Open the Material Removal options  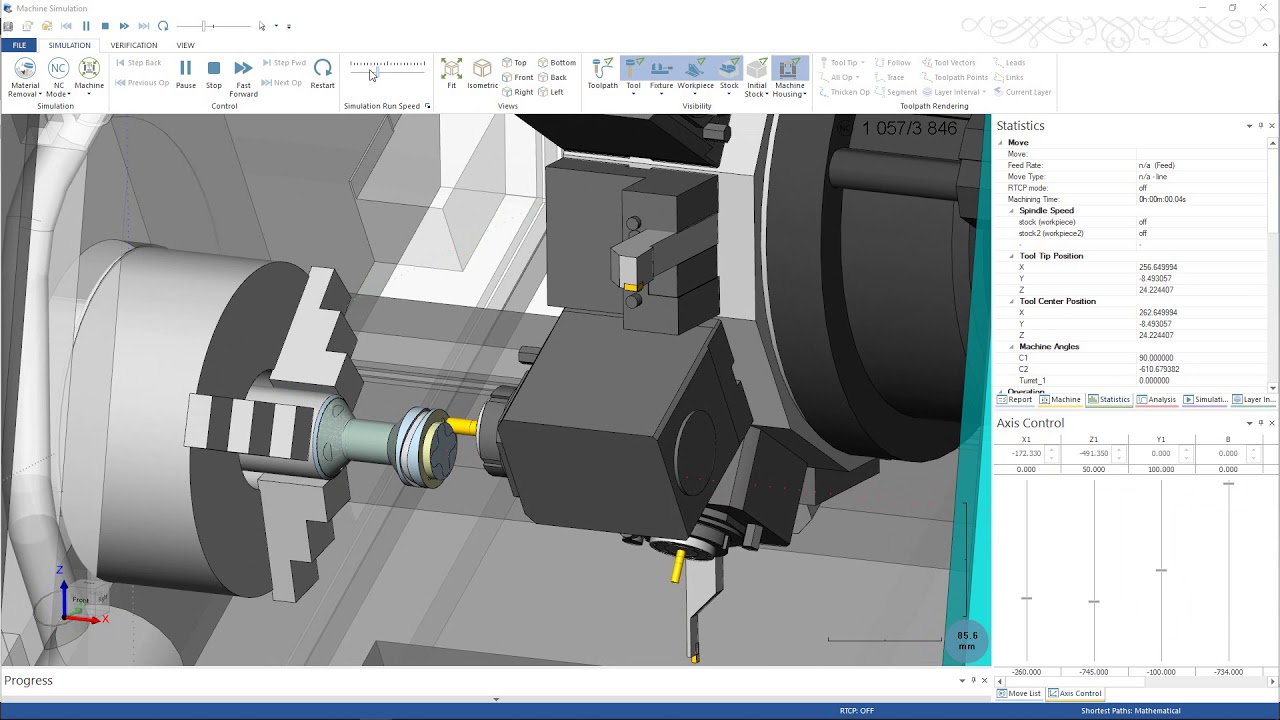click(x=25, y=77)
